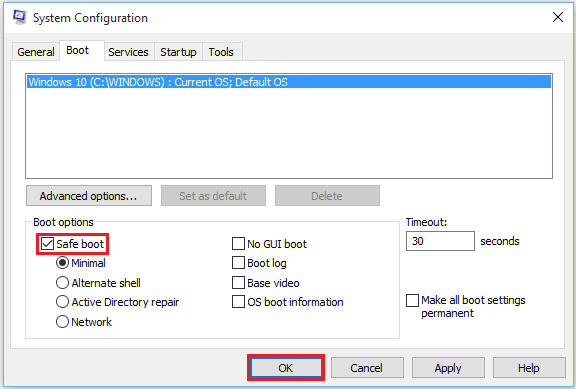Click the System Configuration title bar icon
The width and height of the screenshot is (576, 389).
click(19, 17)
